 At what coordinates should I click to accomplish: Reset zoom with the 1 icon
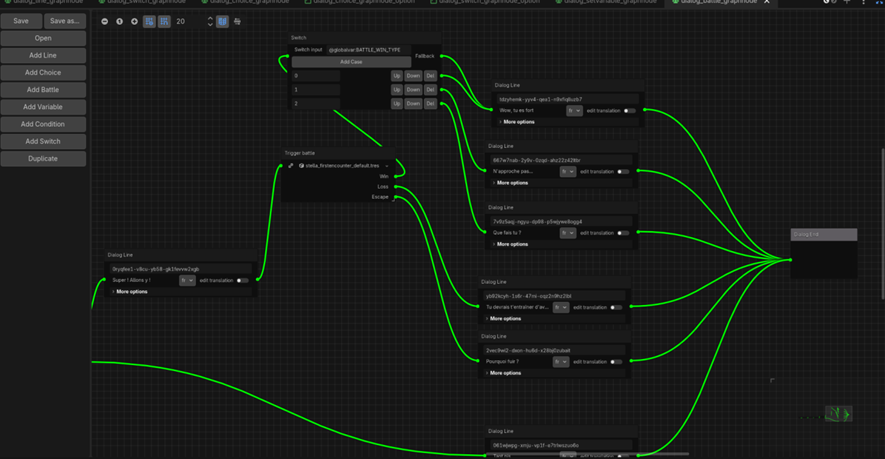point(119,21)
